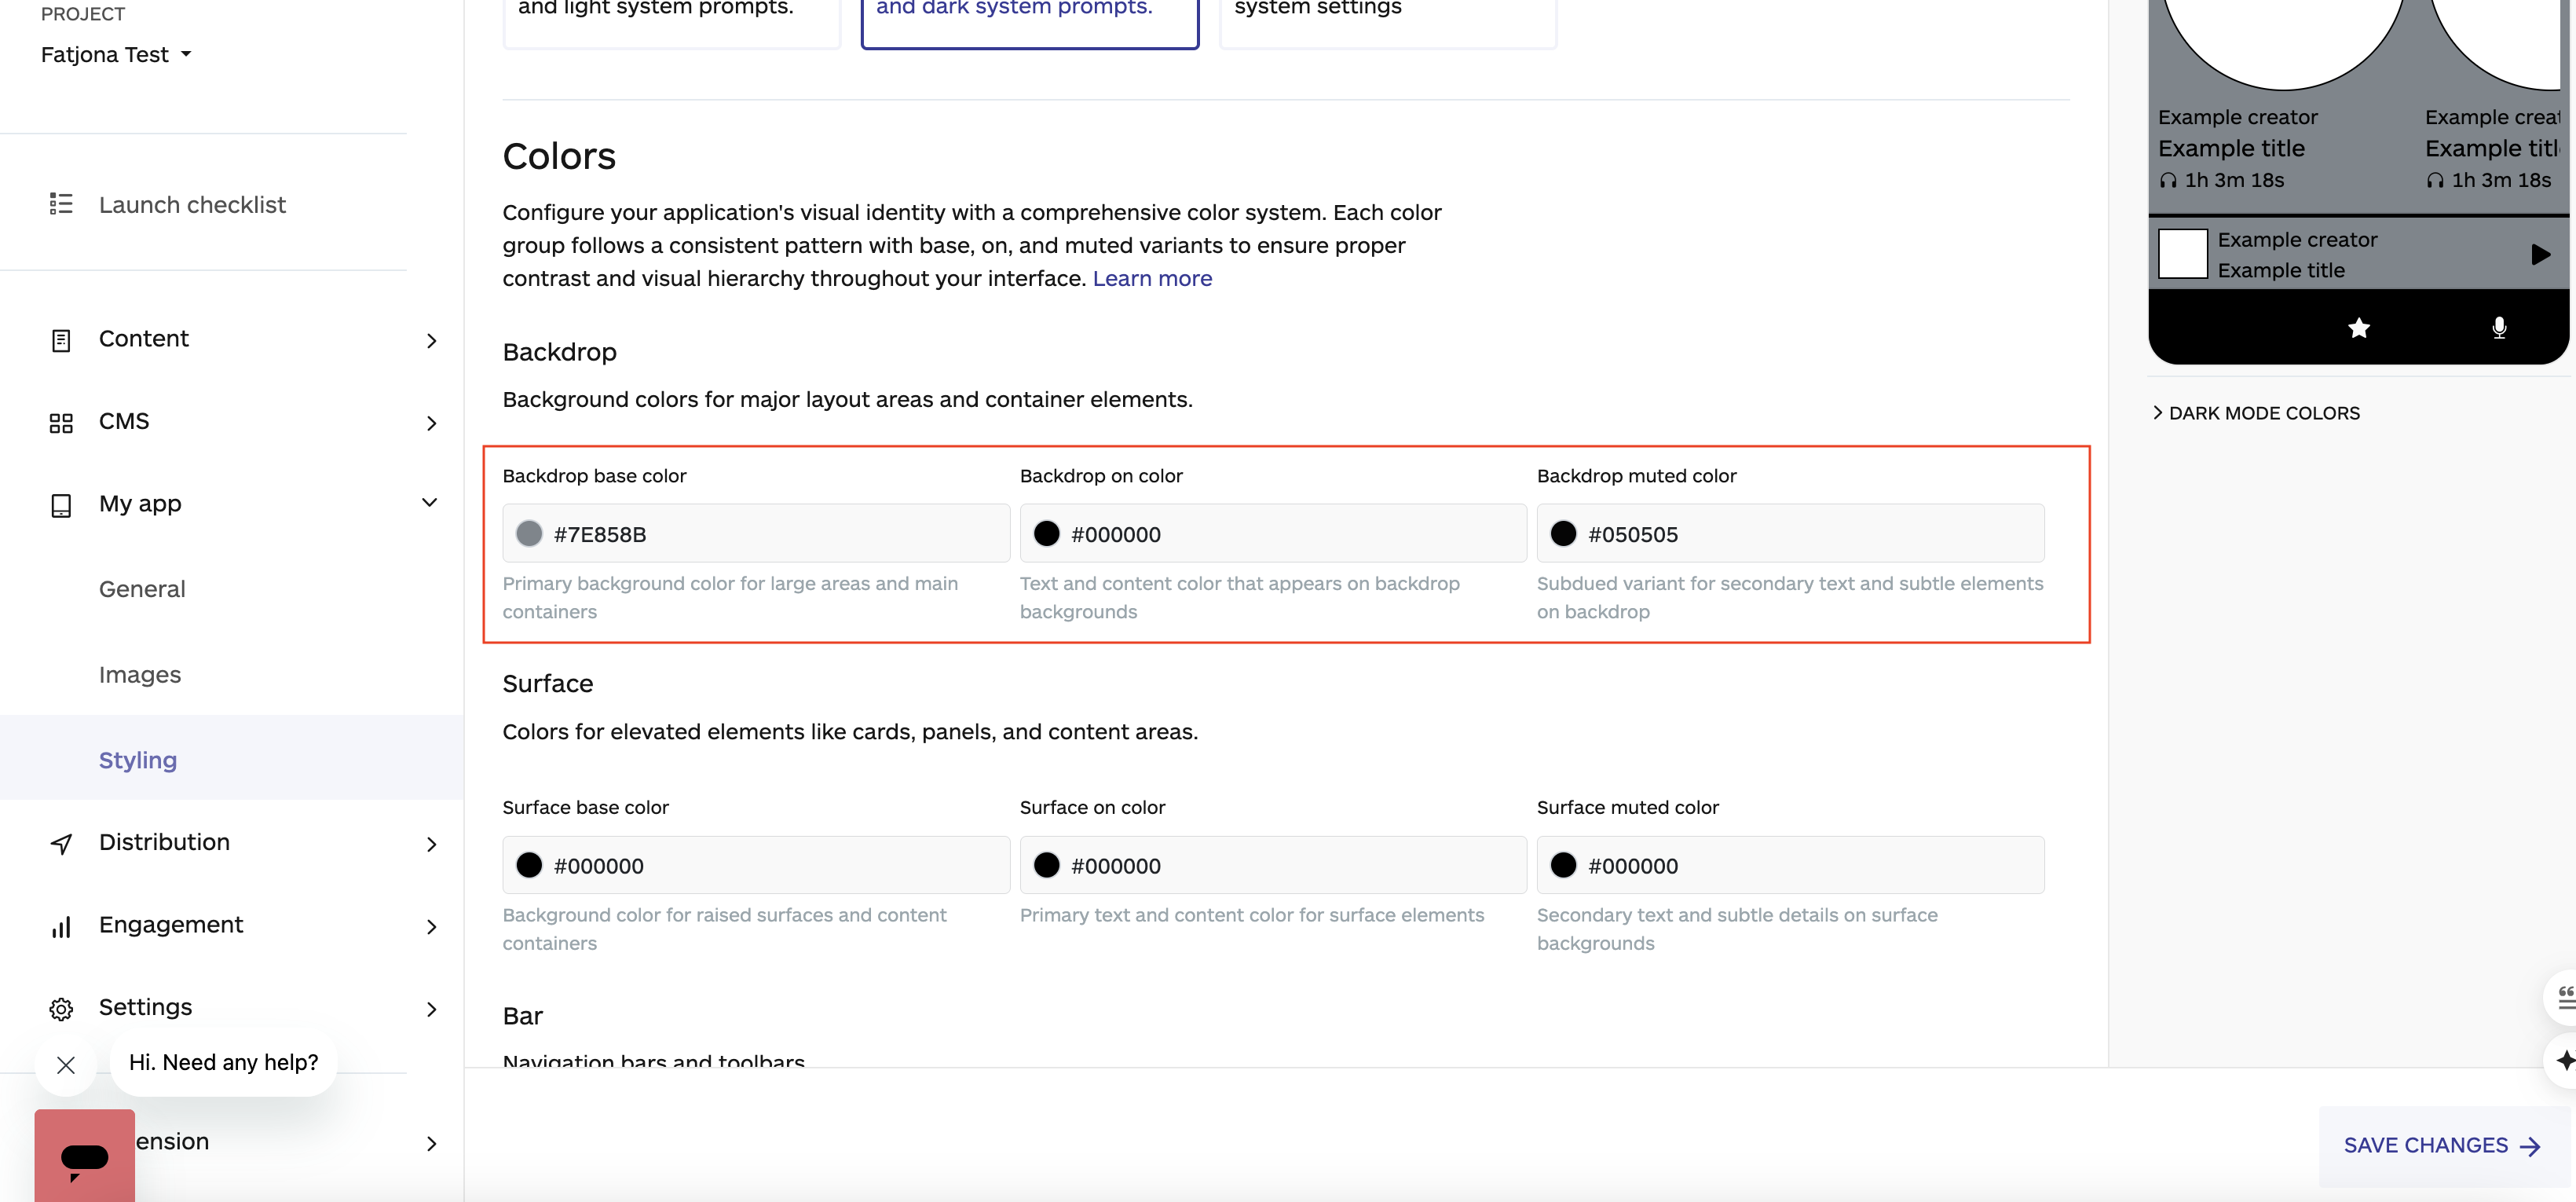Collapse the My app menu

(x=429, y=502)
